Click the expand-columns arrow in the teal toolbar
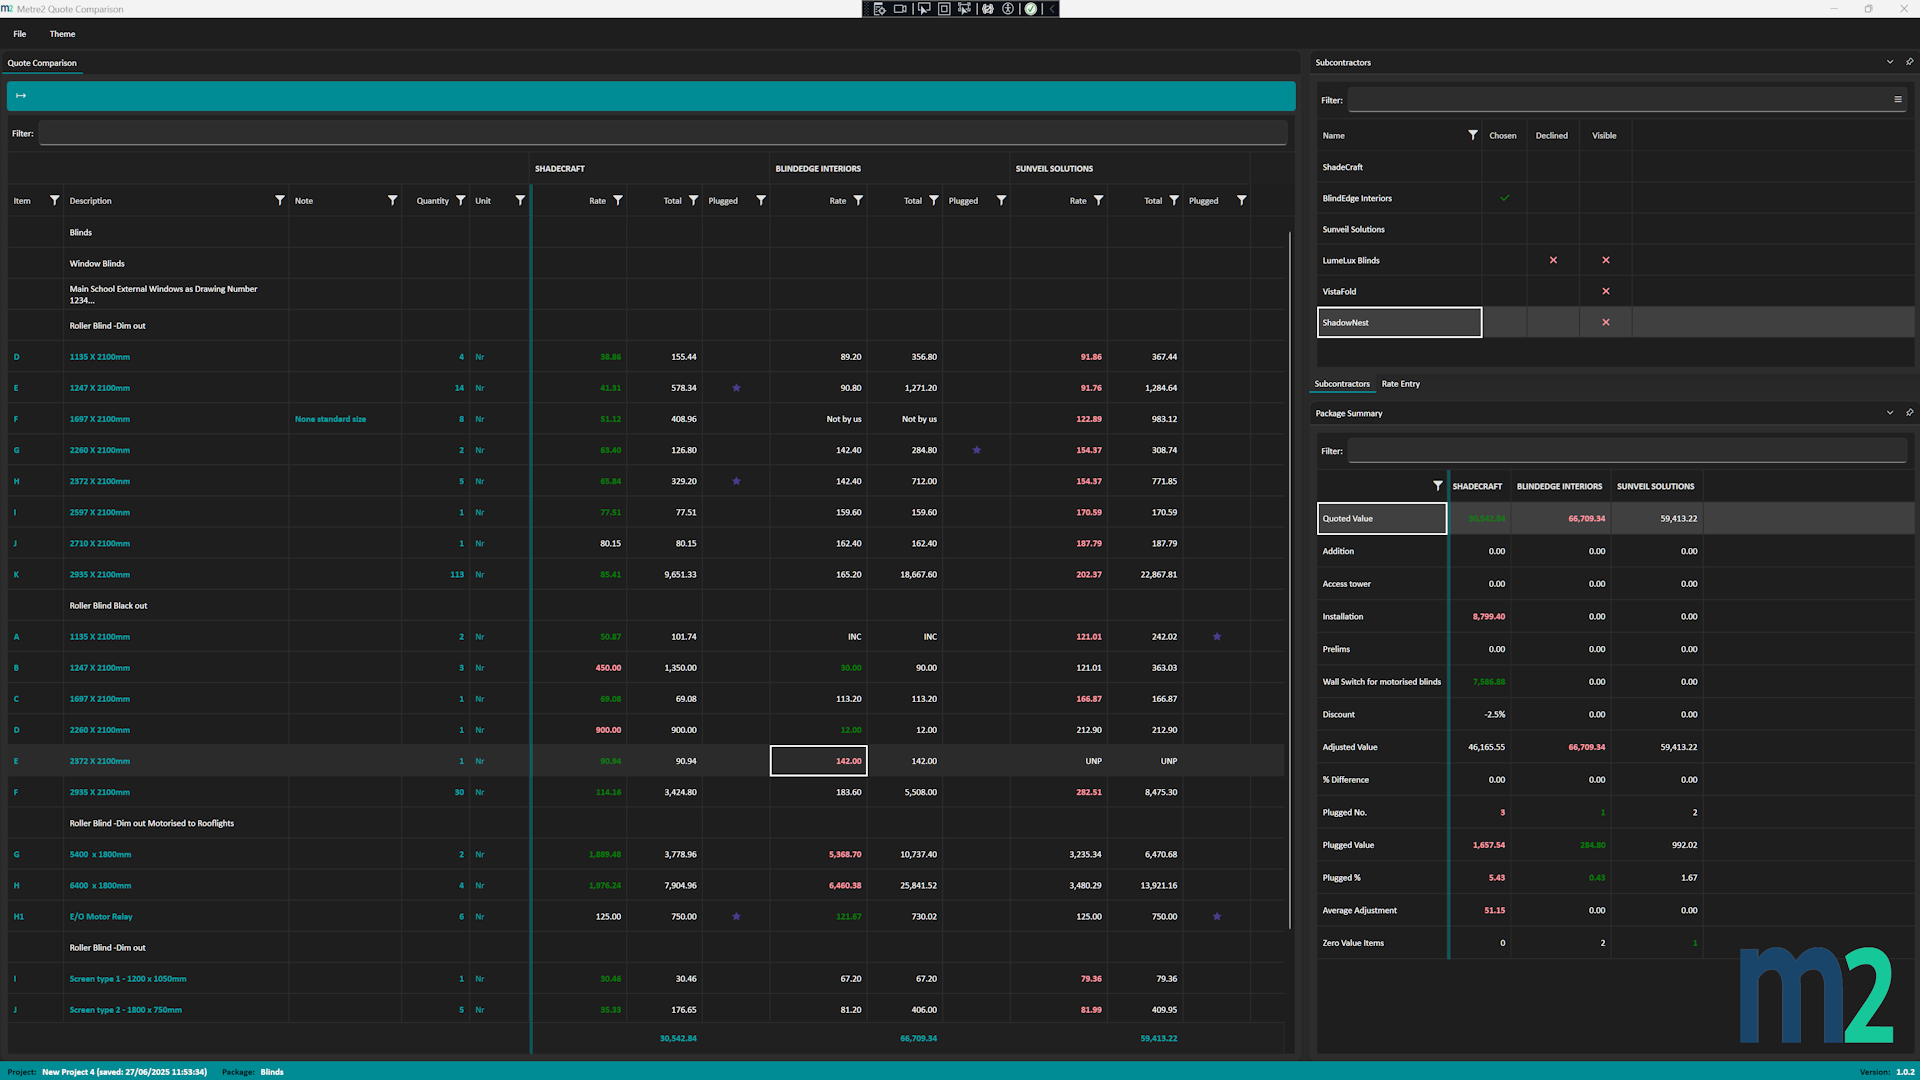The height and width of the screenshot is (1080, 1920). (x=21, y=96)
